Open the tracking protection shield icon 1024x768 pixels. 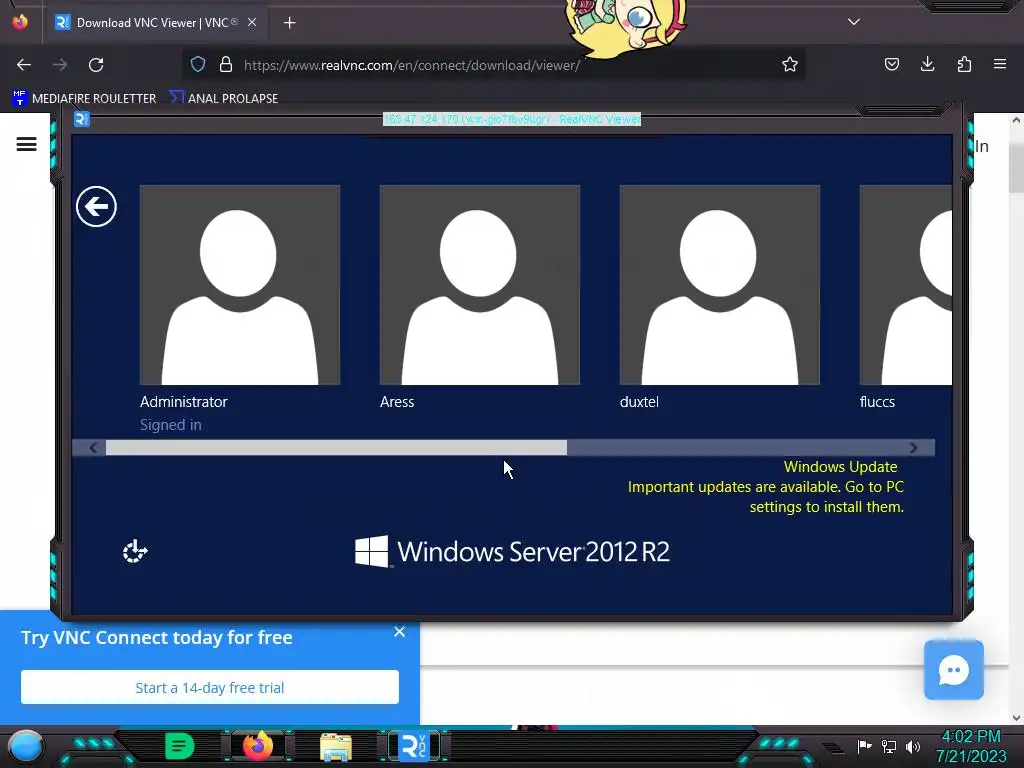(x=198, y=64)
